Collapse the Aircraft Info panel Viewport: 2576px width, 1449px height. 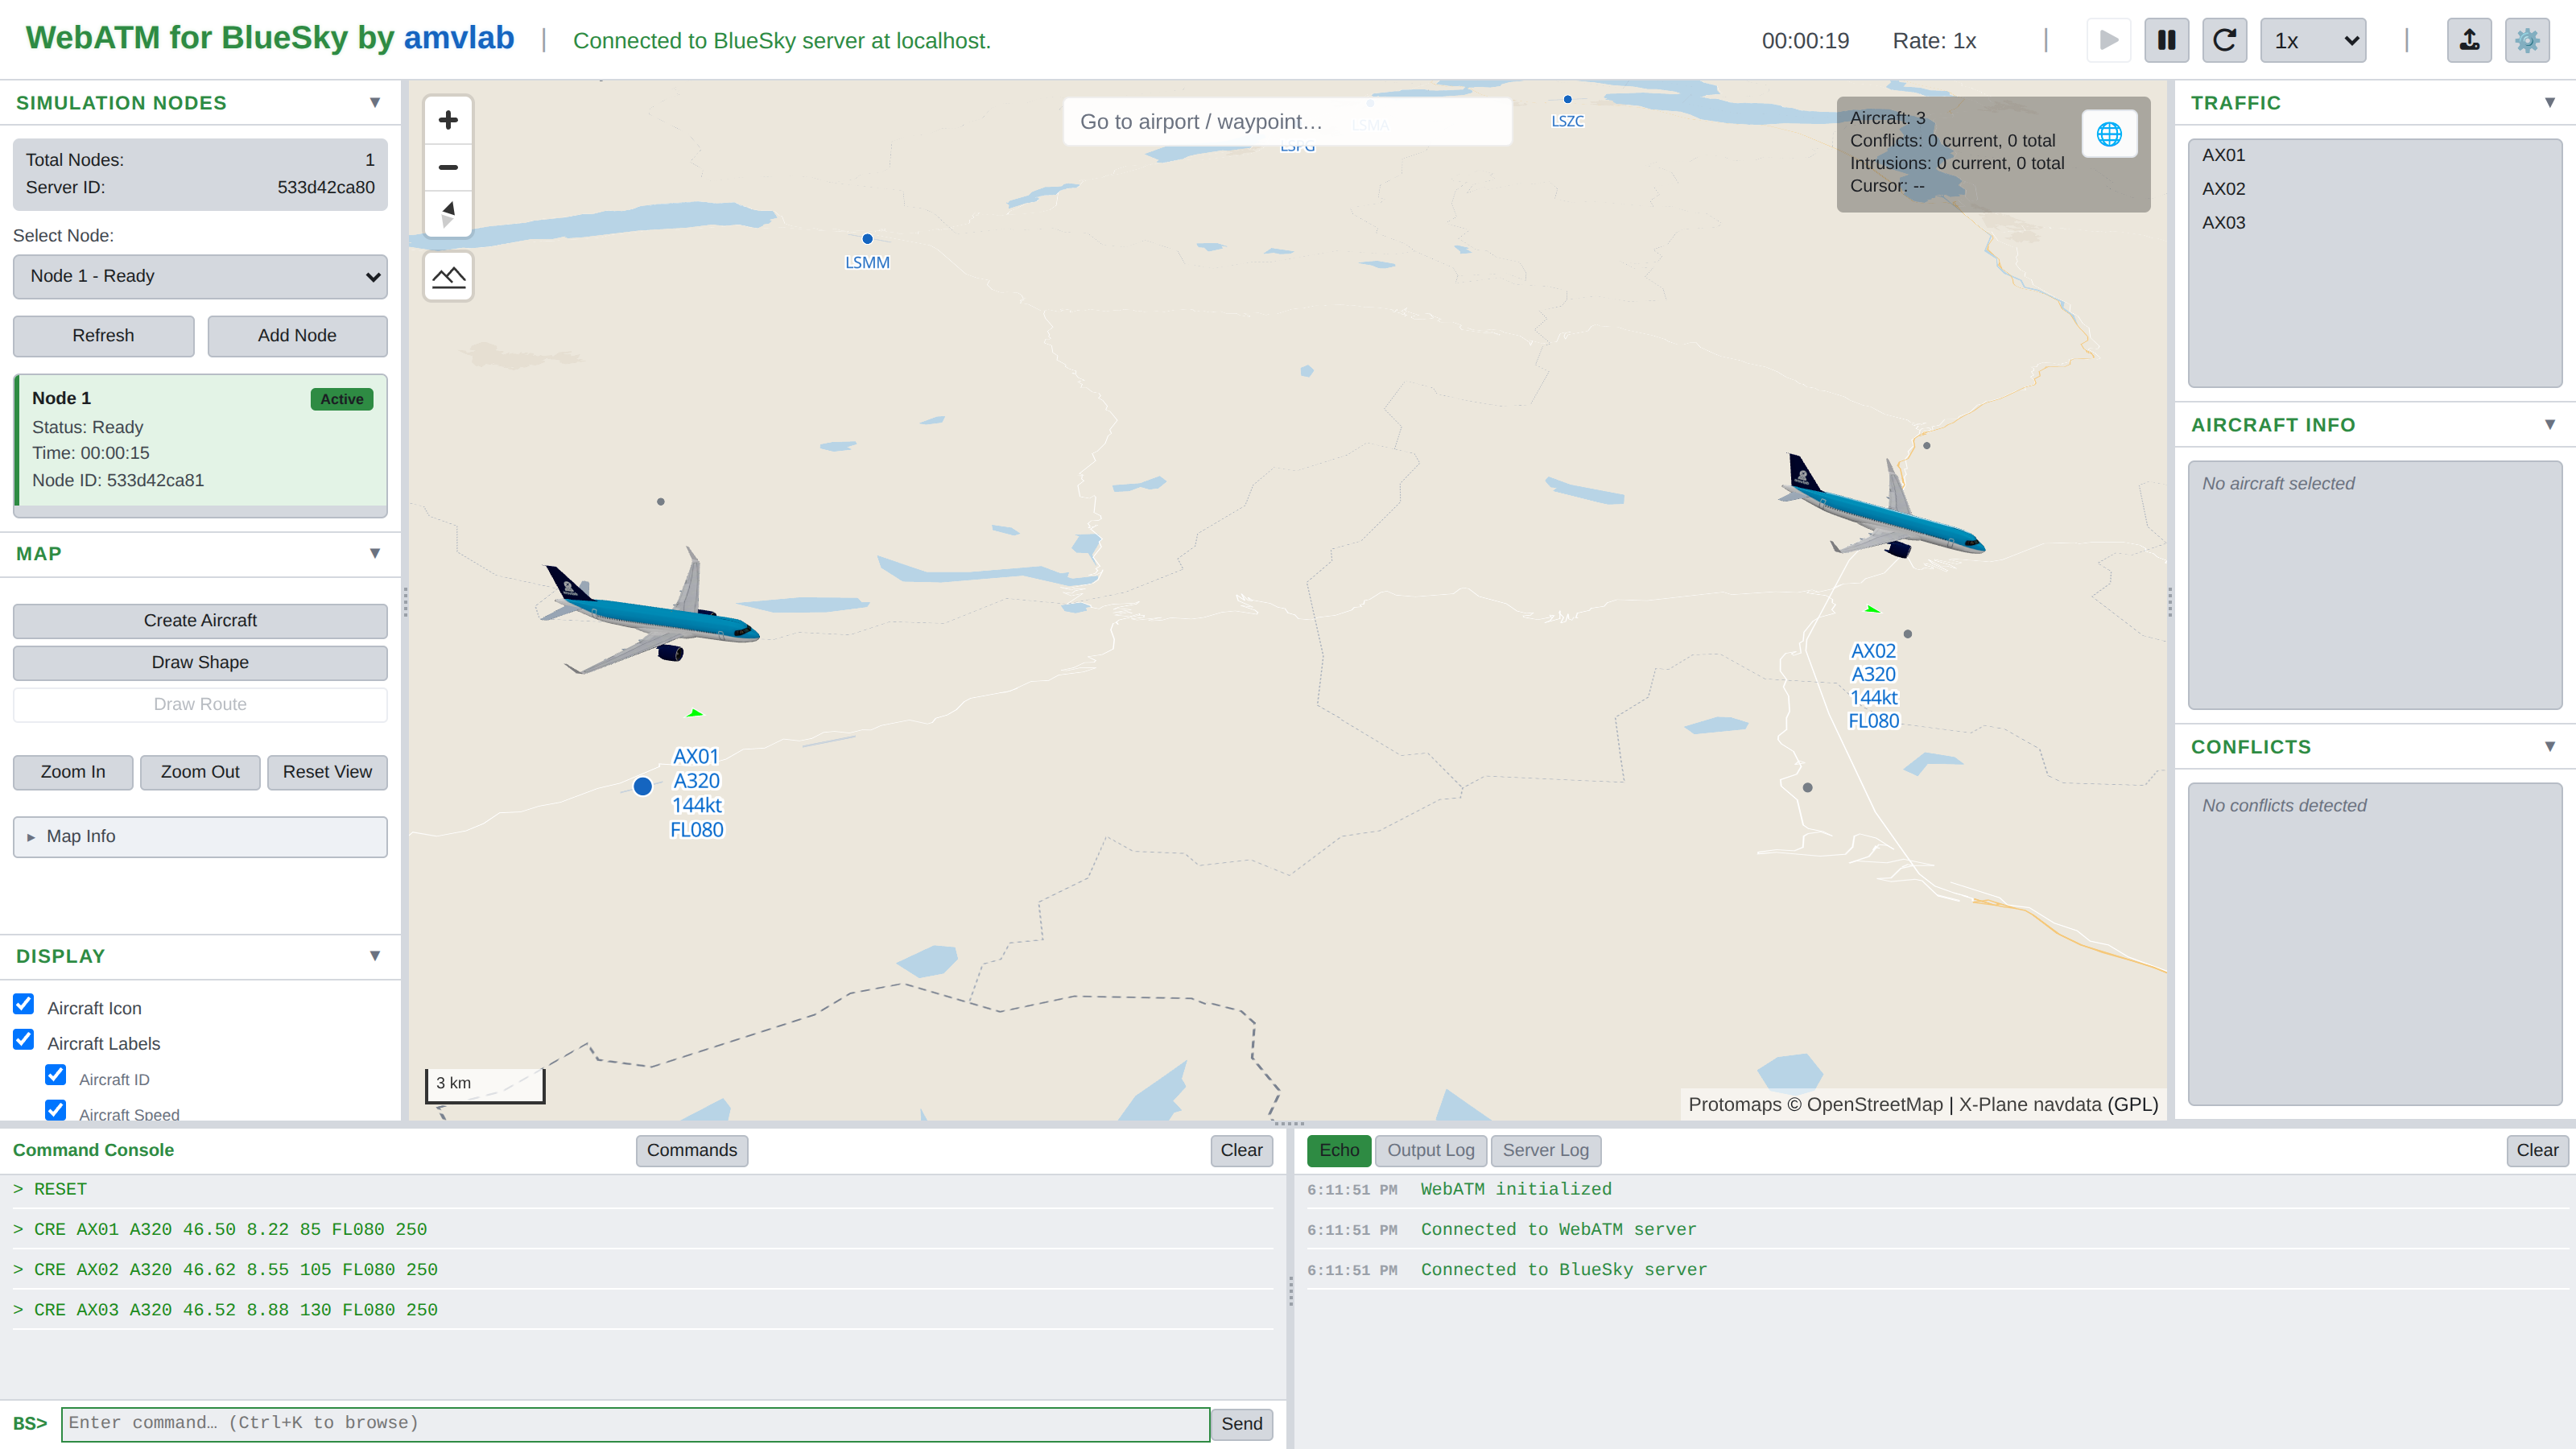click(2549, 424)
